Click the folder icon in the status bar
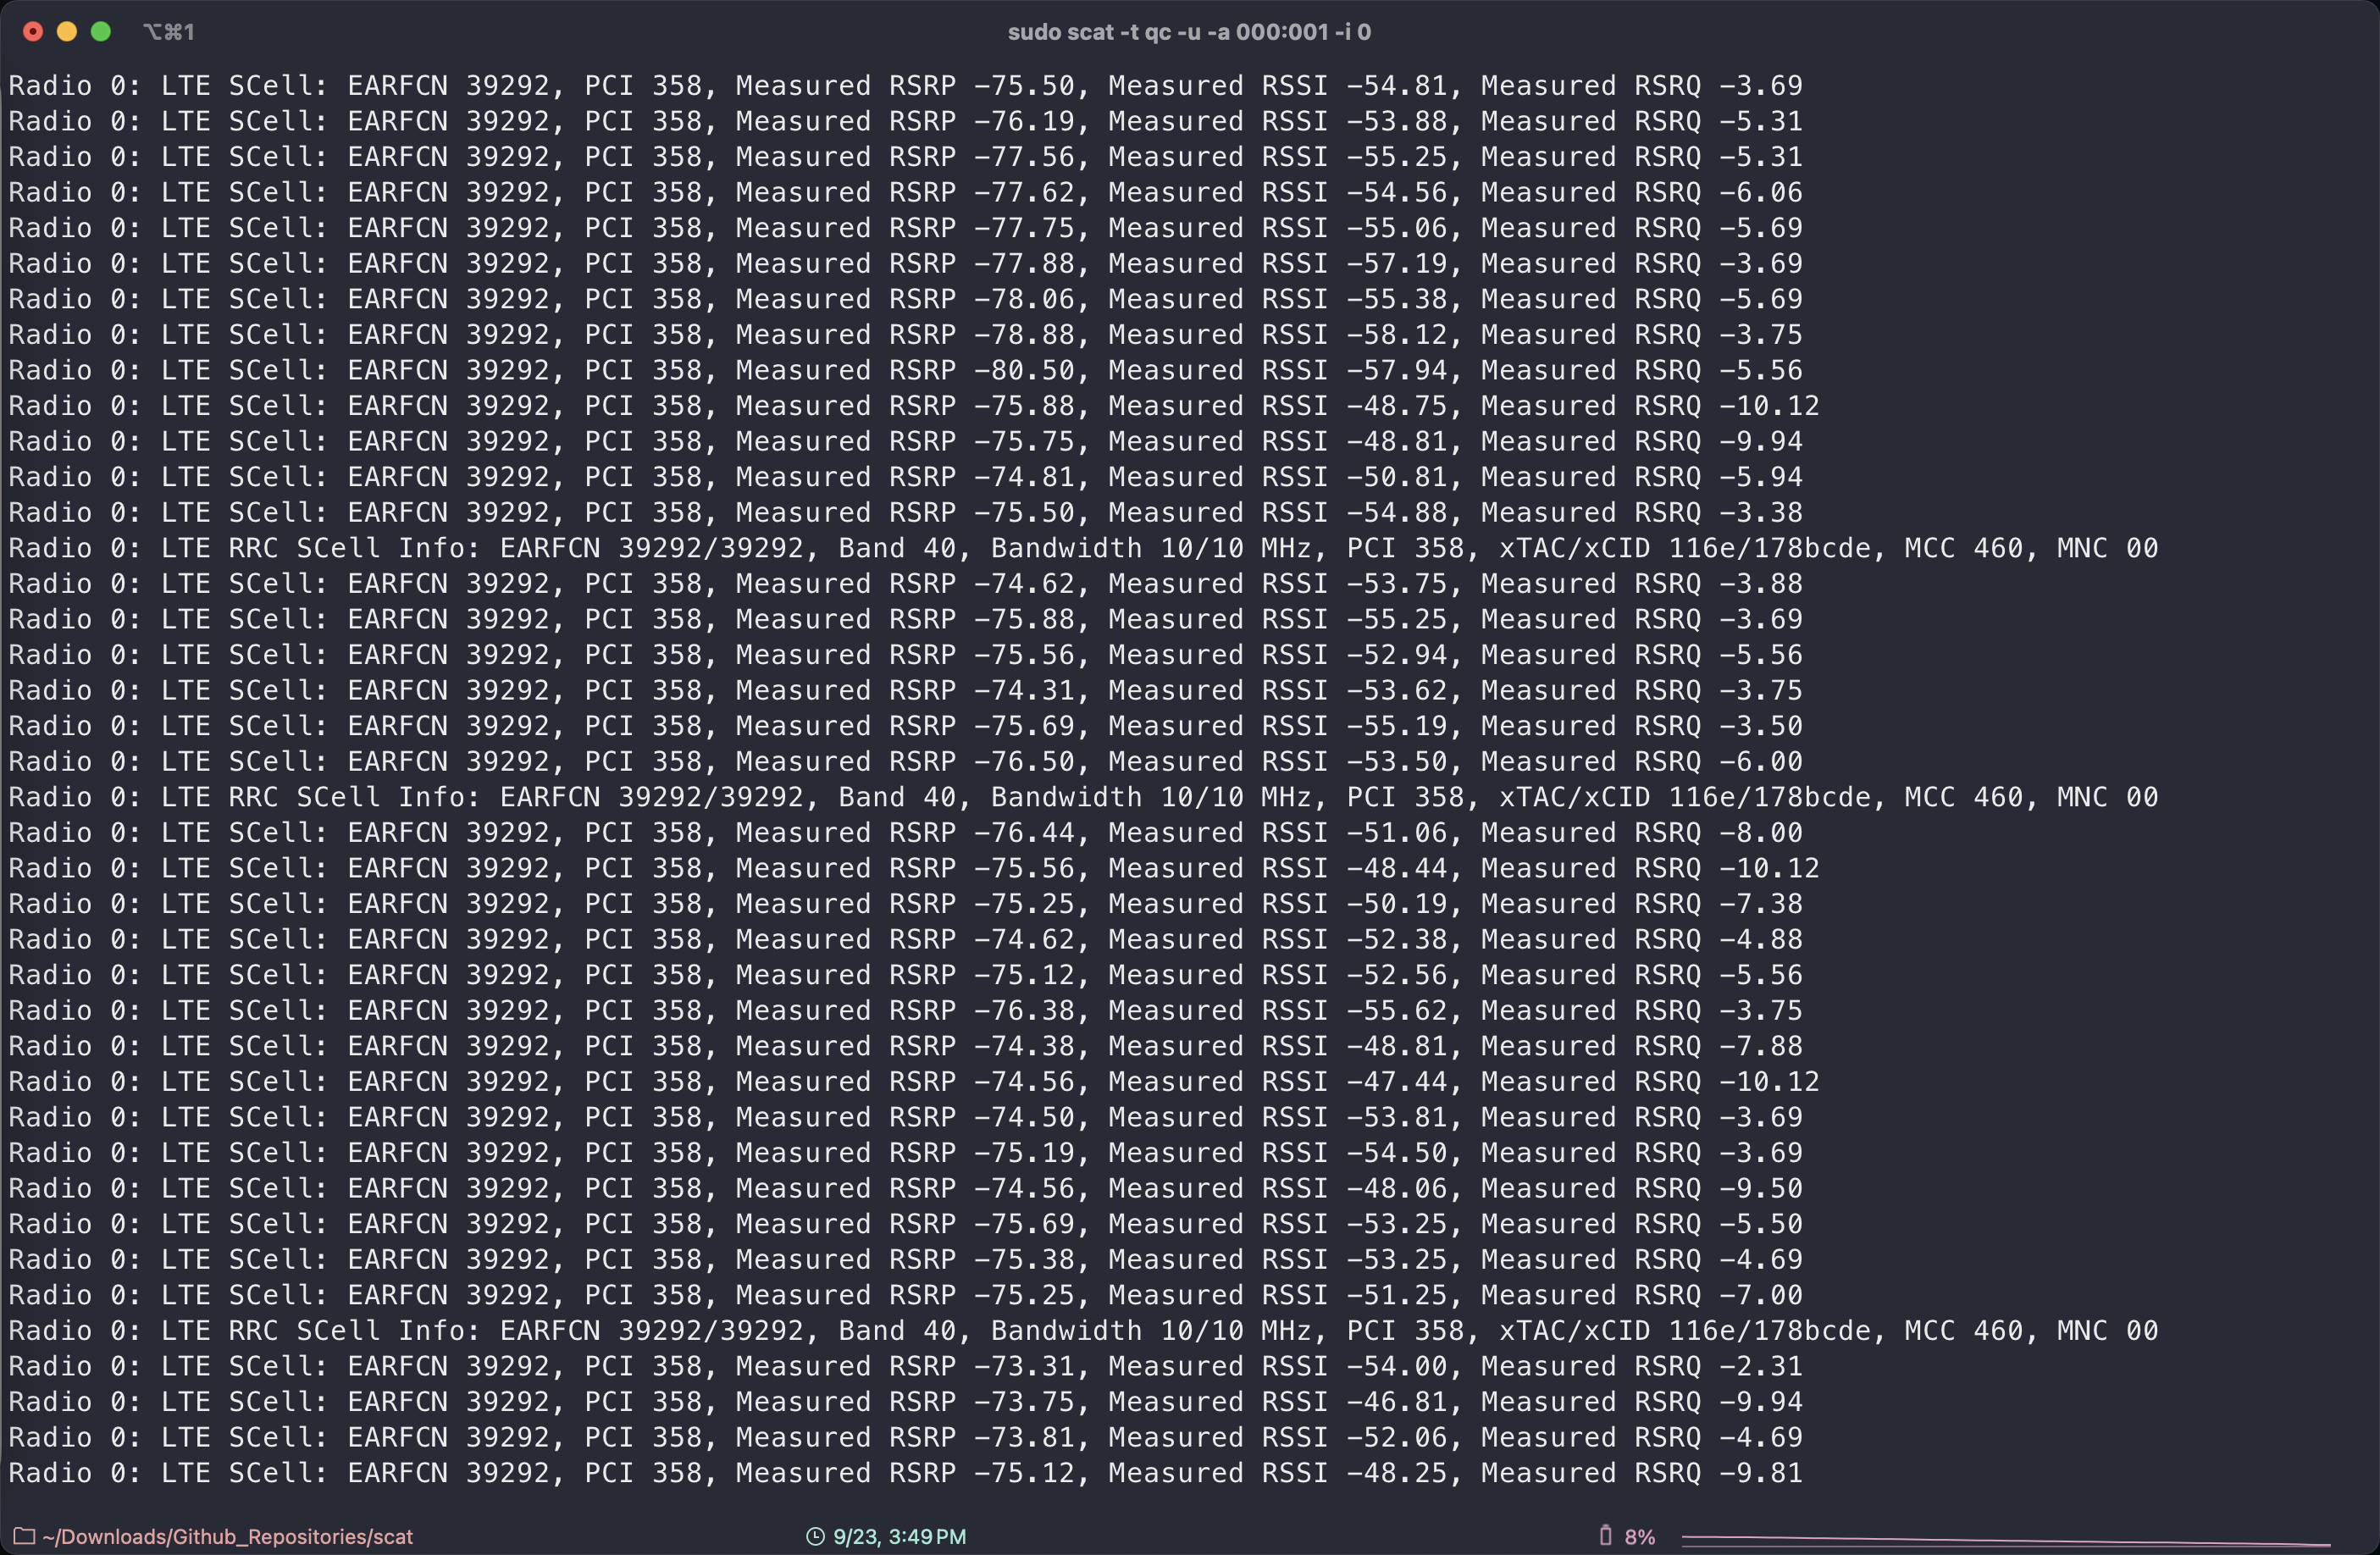2380x1555 pixels. [24, 1536]
